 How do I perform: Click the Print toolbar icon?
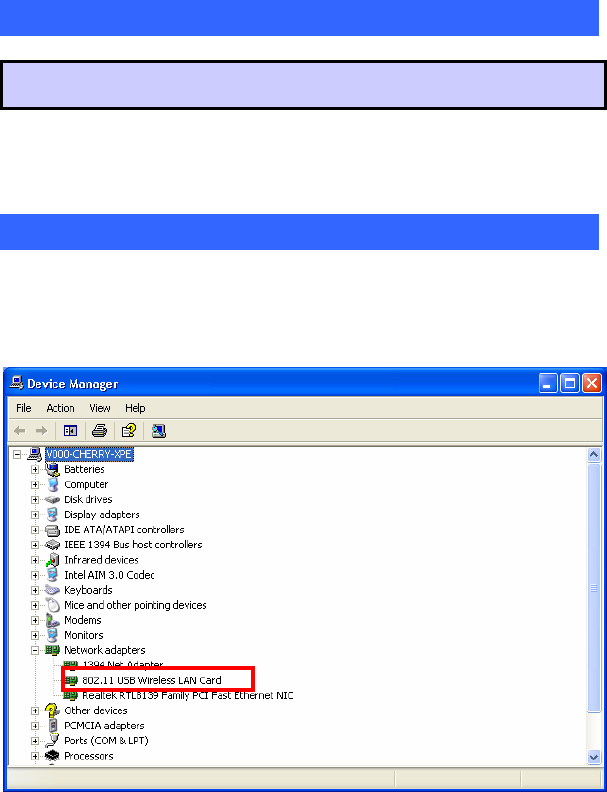(99, 430)
